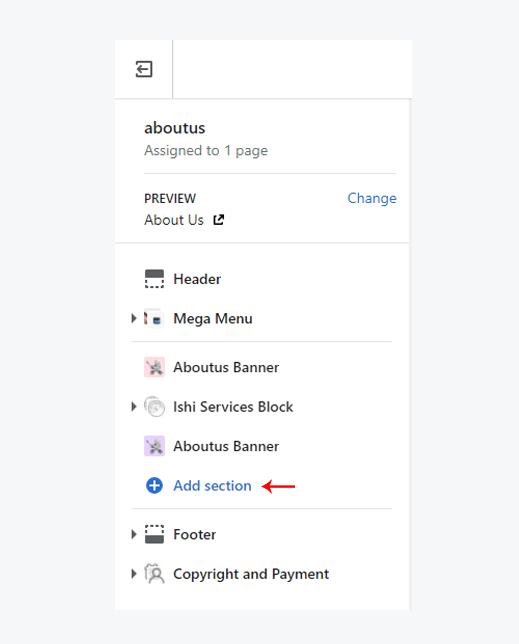This screenshot has height=644, width=519.
Task: Click the blue plus Add section icon
Action: (x=154, y=485)
